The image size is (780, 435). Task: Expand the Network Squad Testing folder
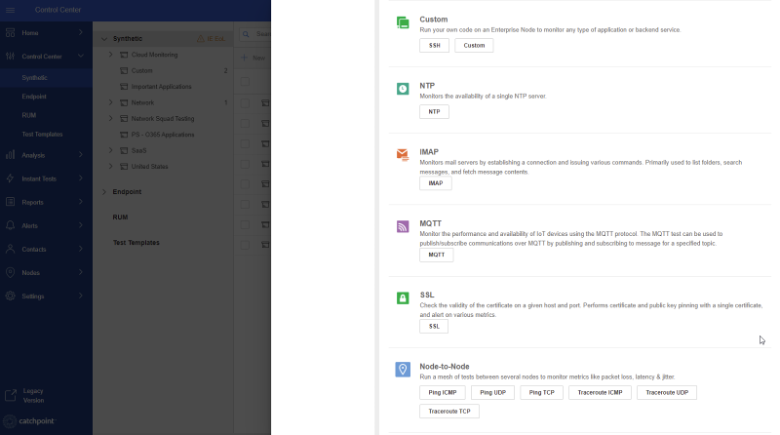(x=111, y=118)
